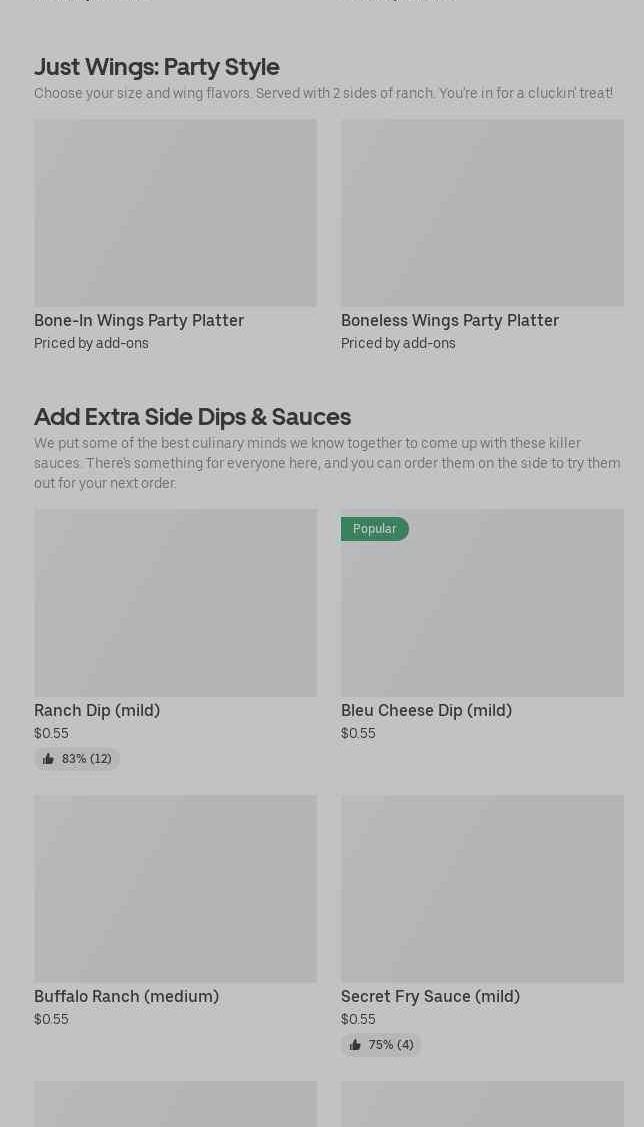The image size is (644, 1127).
Task: View the 83% (12) rating chip
Action: click(77, 759)
